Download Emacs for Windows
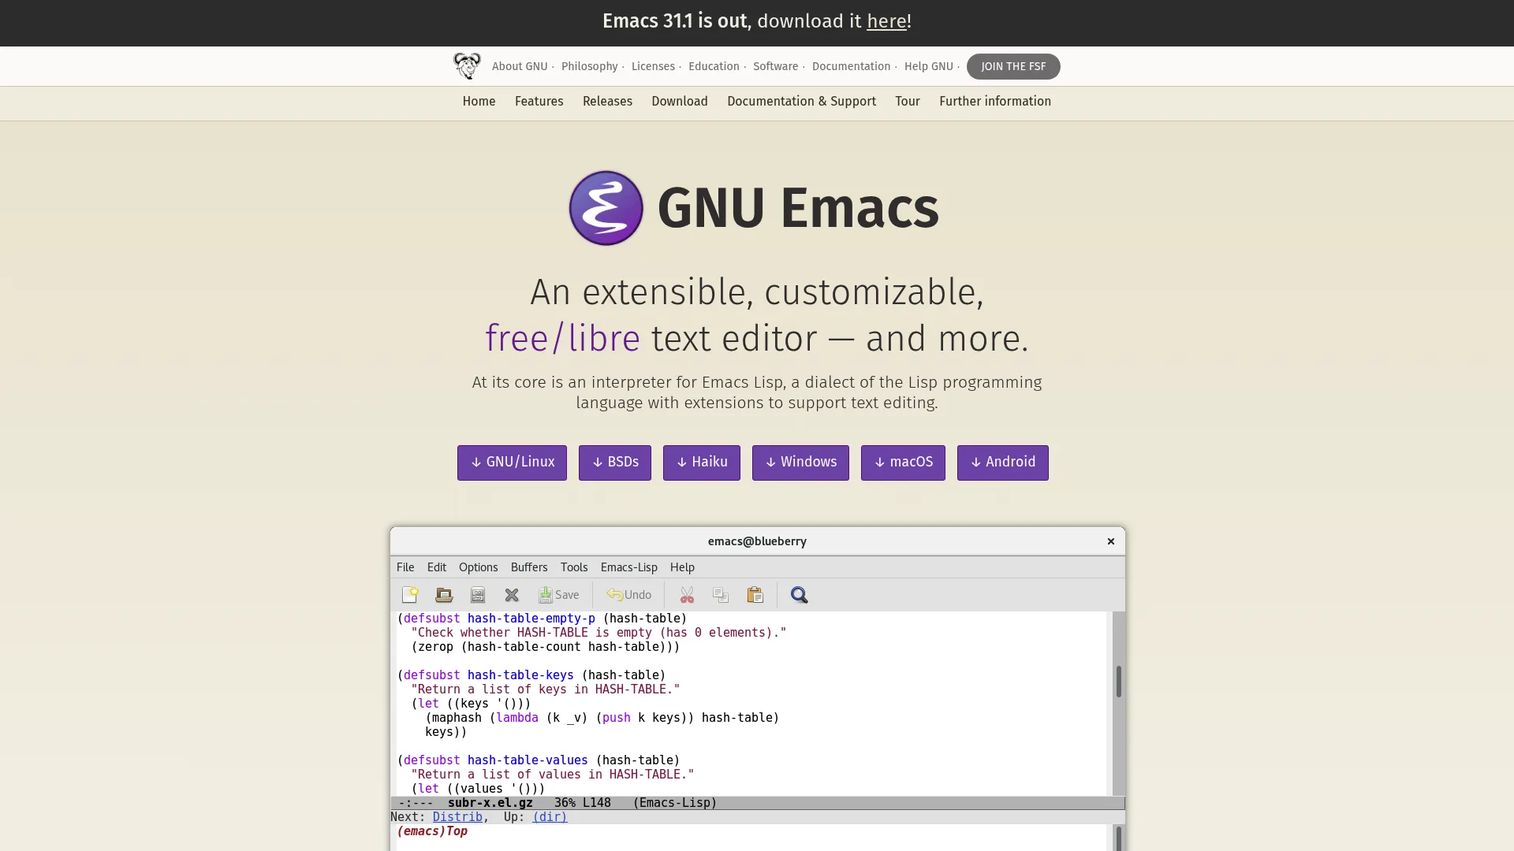This screenshot has height=851, width=1514. click(x=801, y=462)
